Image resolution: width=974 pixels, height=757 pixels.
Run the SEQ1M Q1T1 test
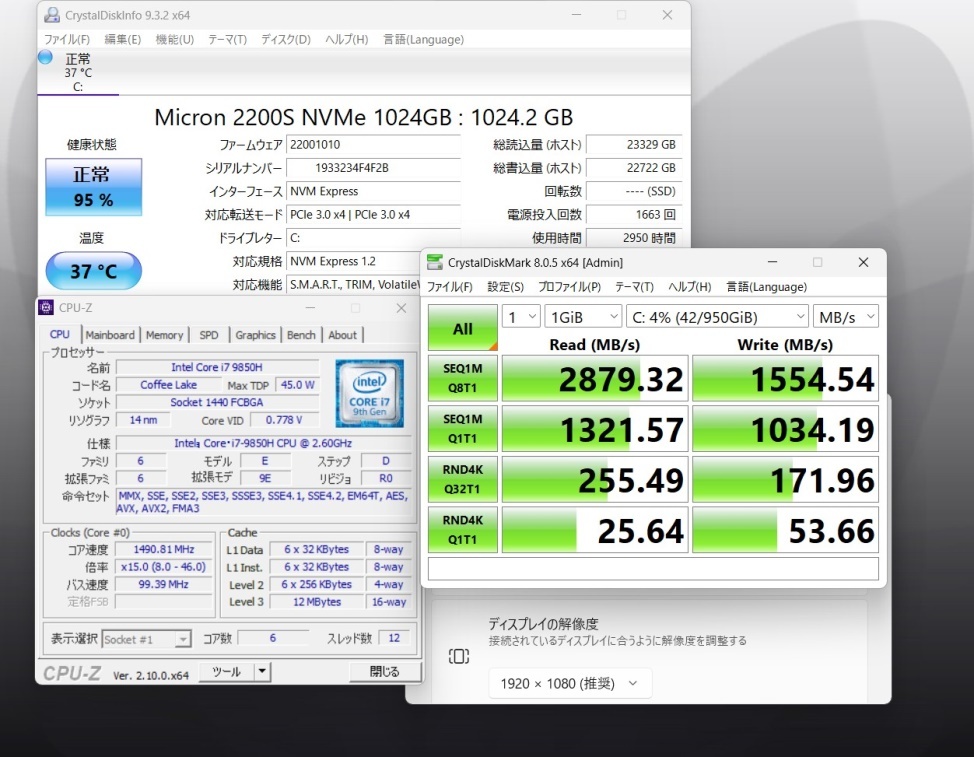point(462,430)
